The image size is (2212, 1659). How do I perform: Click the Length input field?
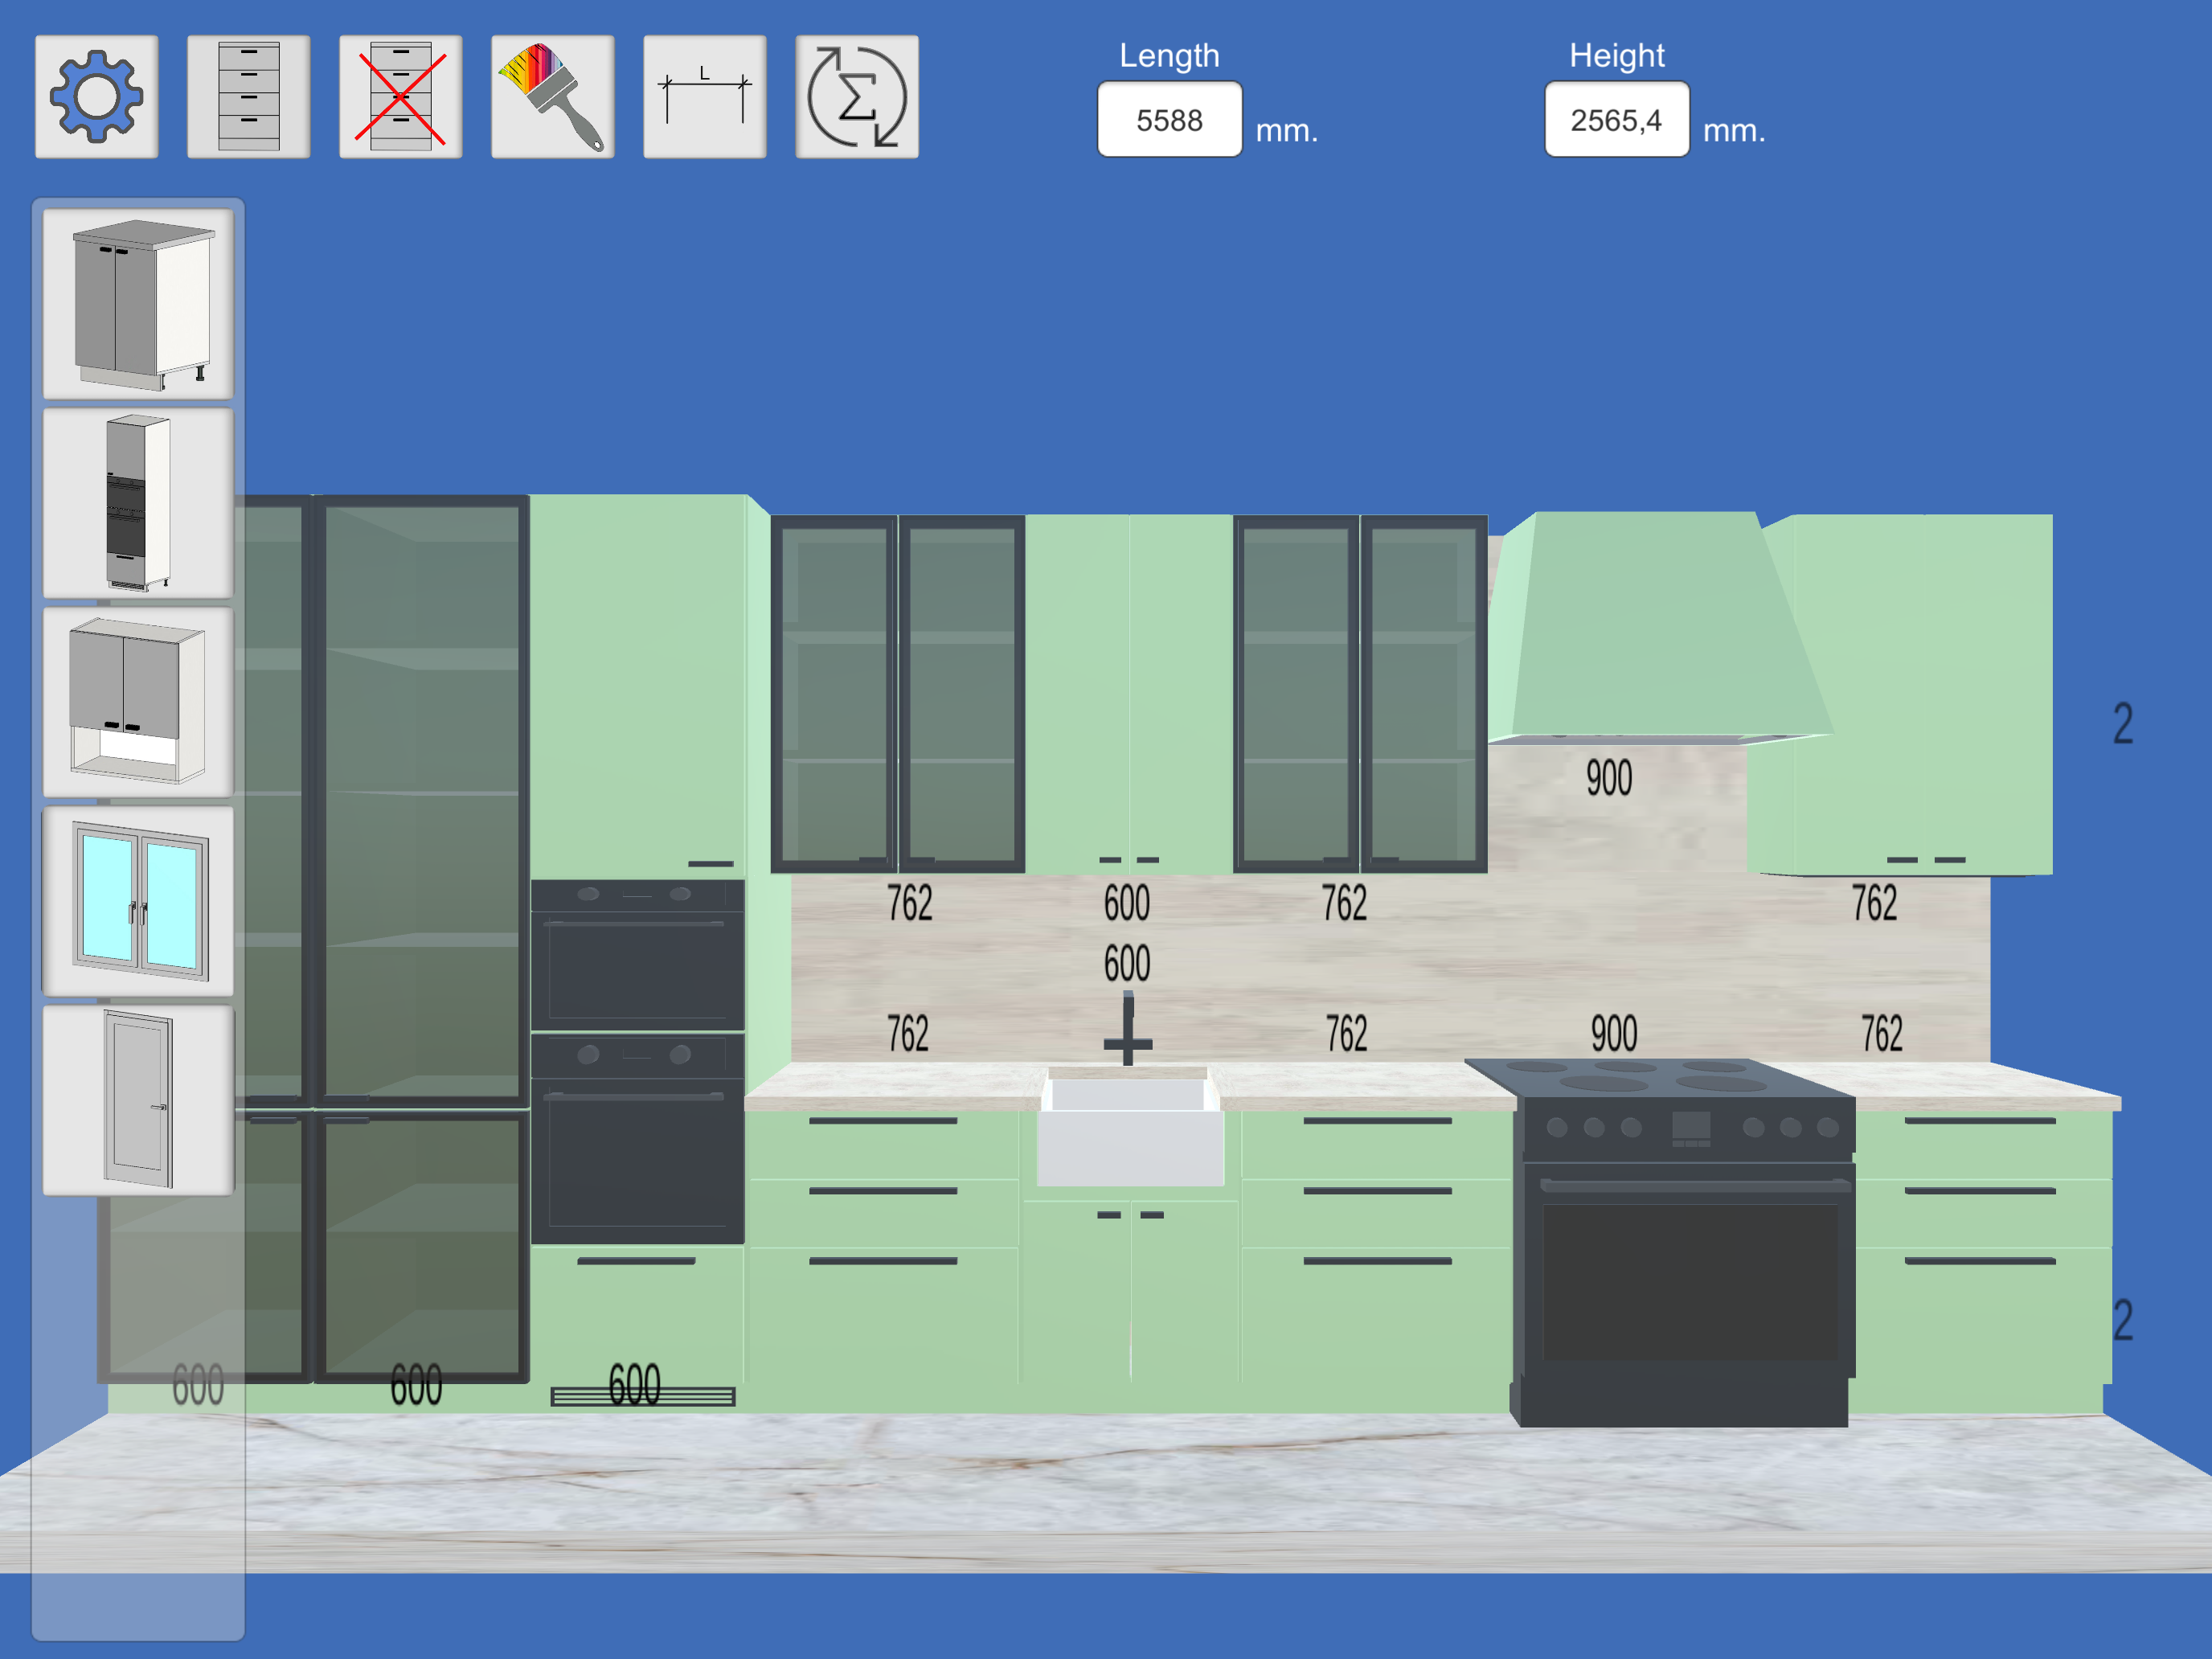pyautogui.click(x=1169, y=120)
